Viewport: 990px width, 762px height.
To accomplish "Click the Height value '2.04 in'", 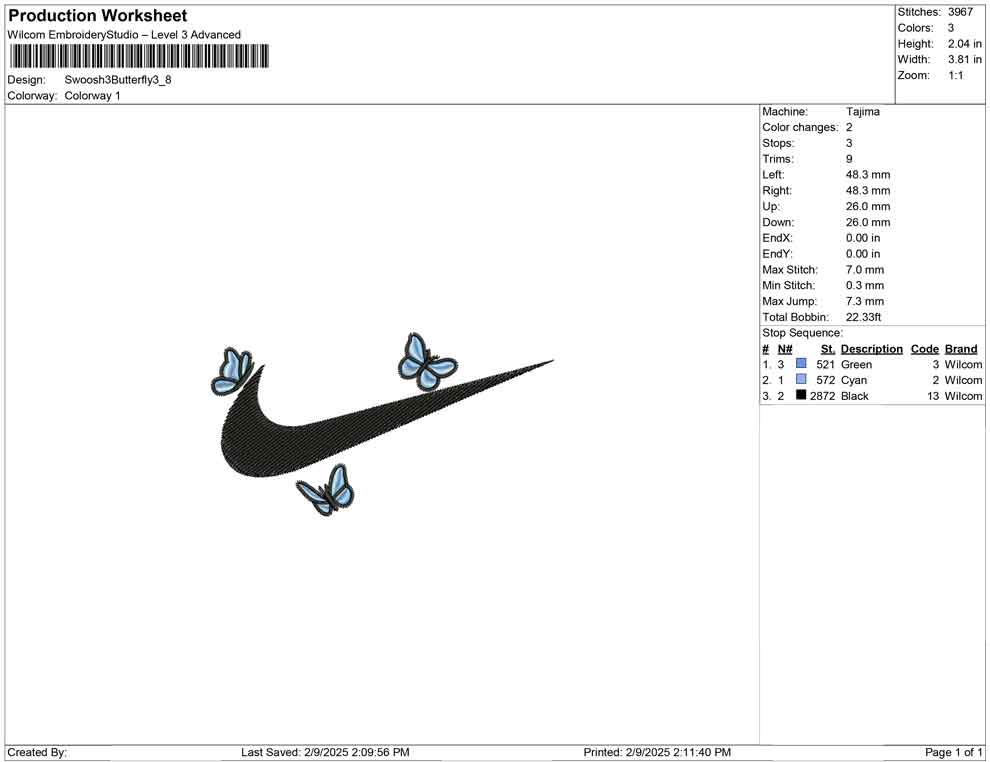I will coord(965,44).
